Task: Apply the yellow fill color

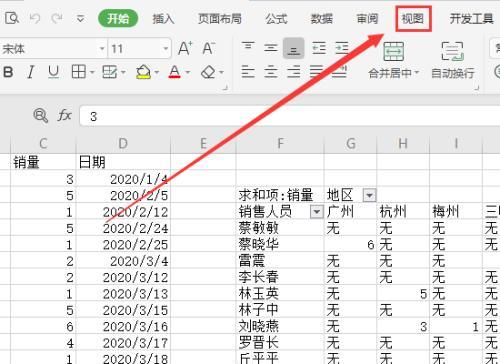Action: point(144,72)
